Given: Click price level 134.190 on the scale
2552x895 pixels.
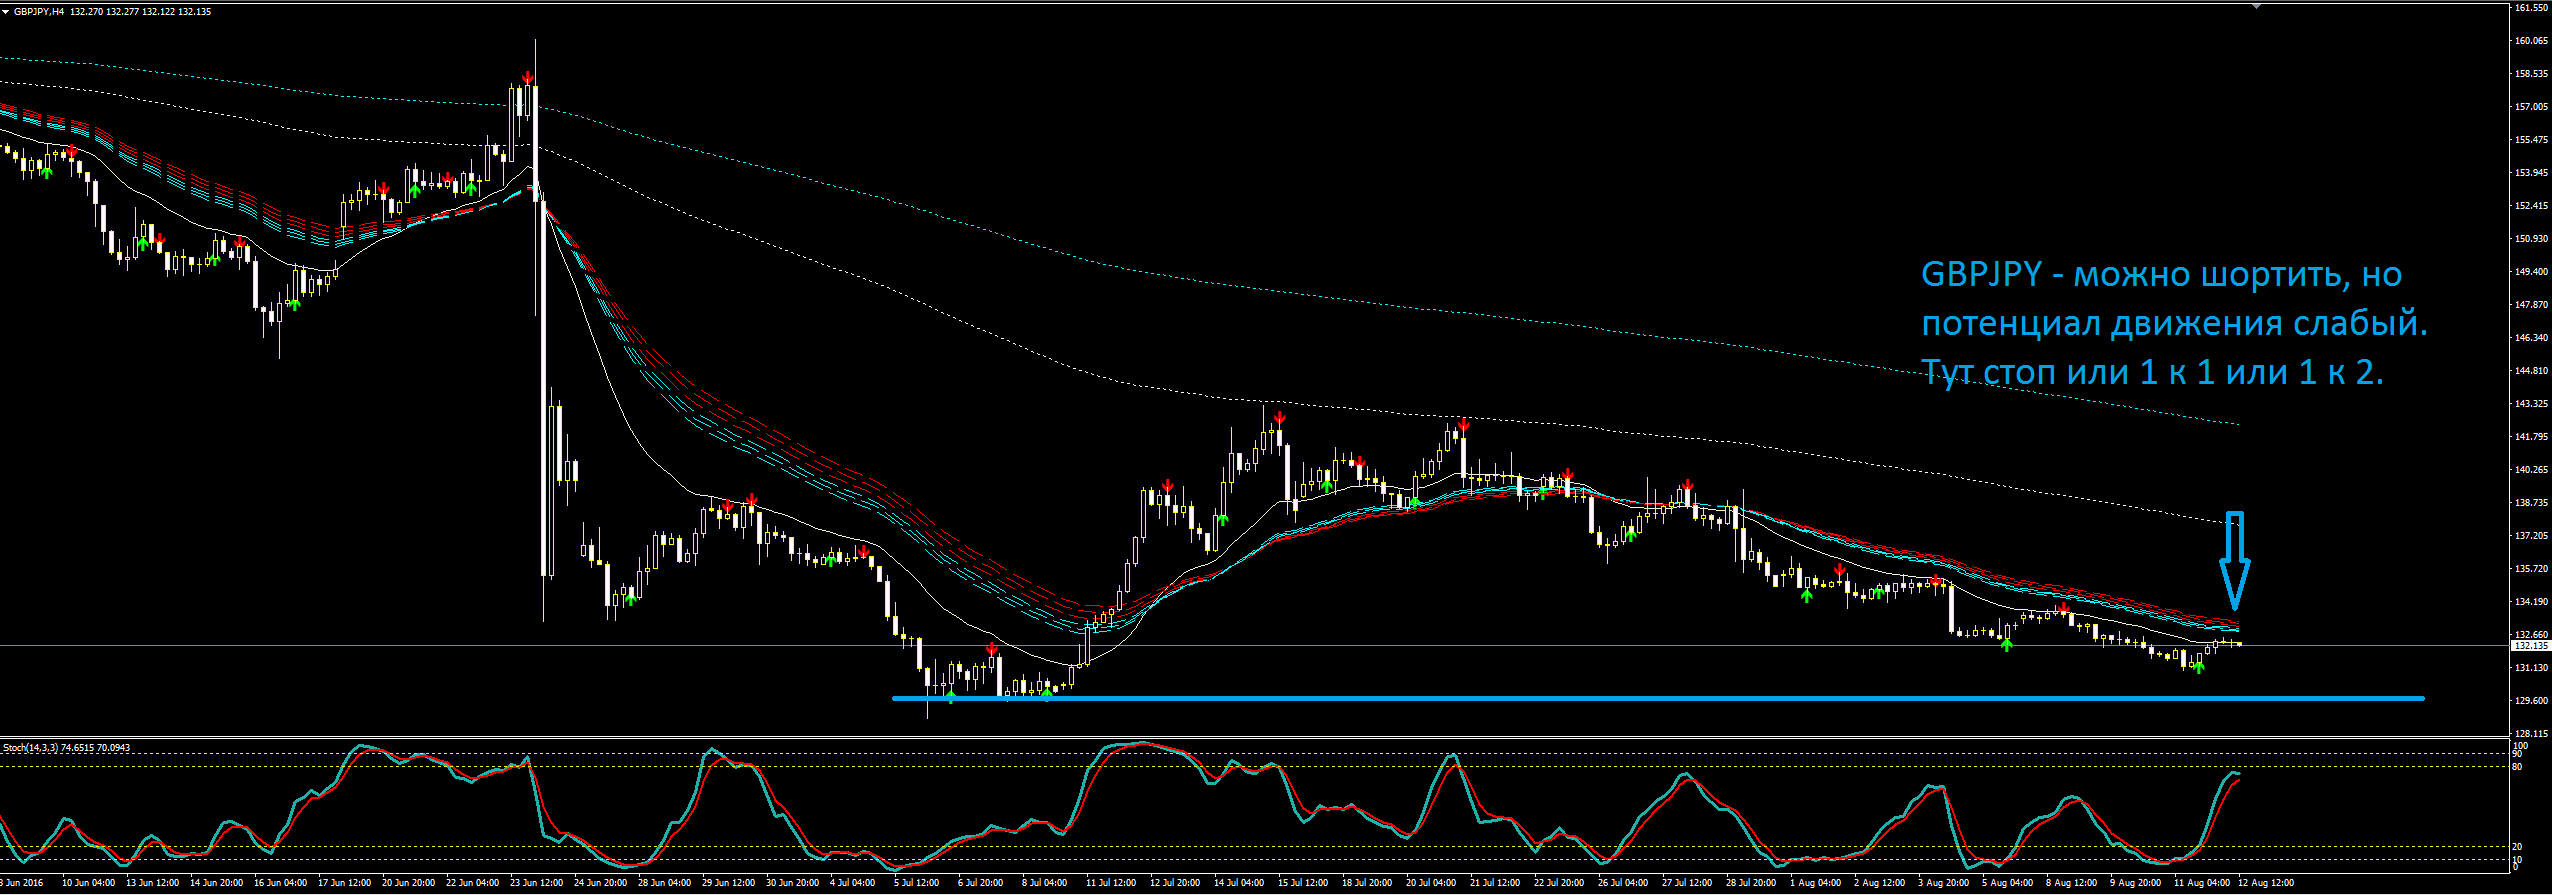Looking at the screenshot, I should 2531,602.
